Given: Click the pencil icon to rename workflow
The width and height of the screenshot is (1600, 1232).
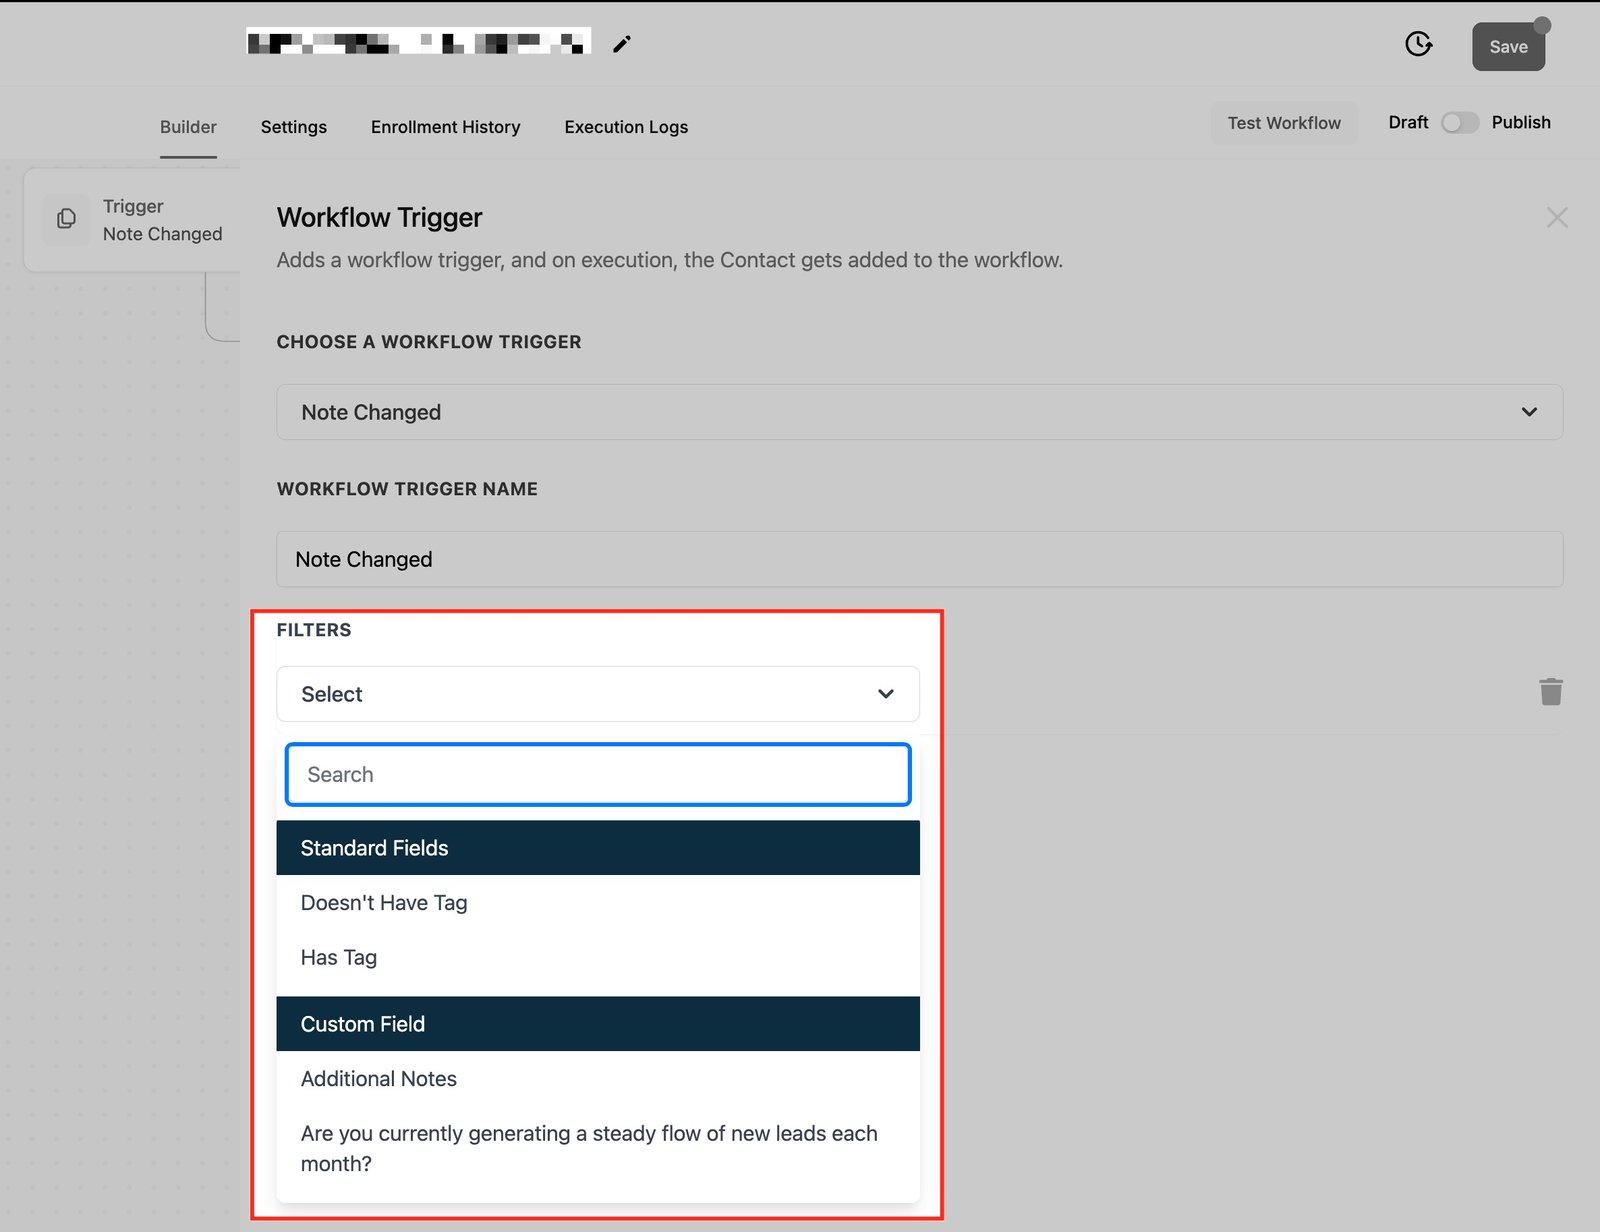Looking at the screenshot, I should point(622,44).
